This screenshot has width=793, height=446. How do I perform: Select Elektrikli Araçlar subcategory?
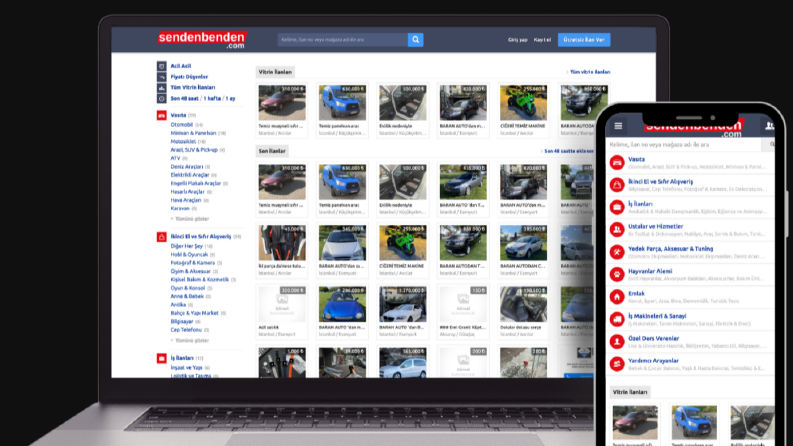[x=190, y=175]
